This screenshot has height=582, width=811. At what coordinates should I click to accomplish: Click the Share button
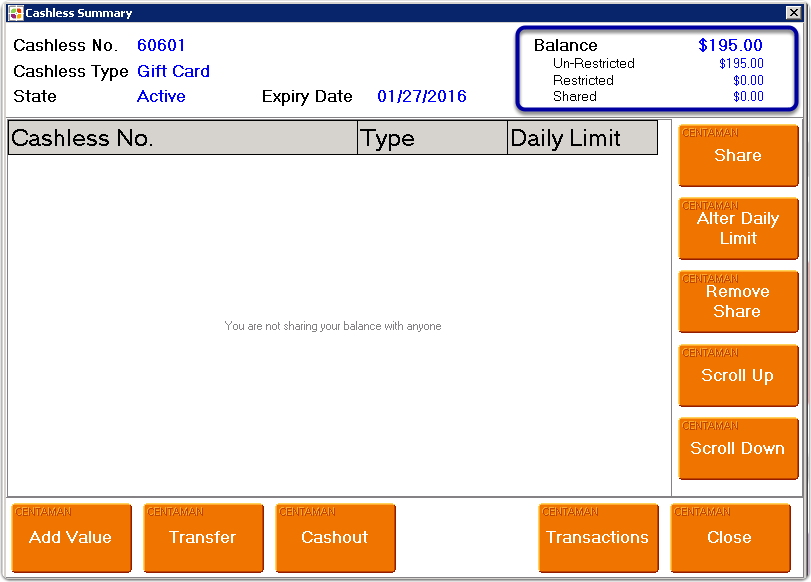pyautogui.click(x=738, y=156)
